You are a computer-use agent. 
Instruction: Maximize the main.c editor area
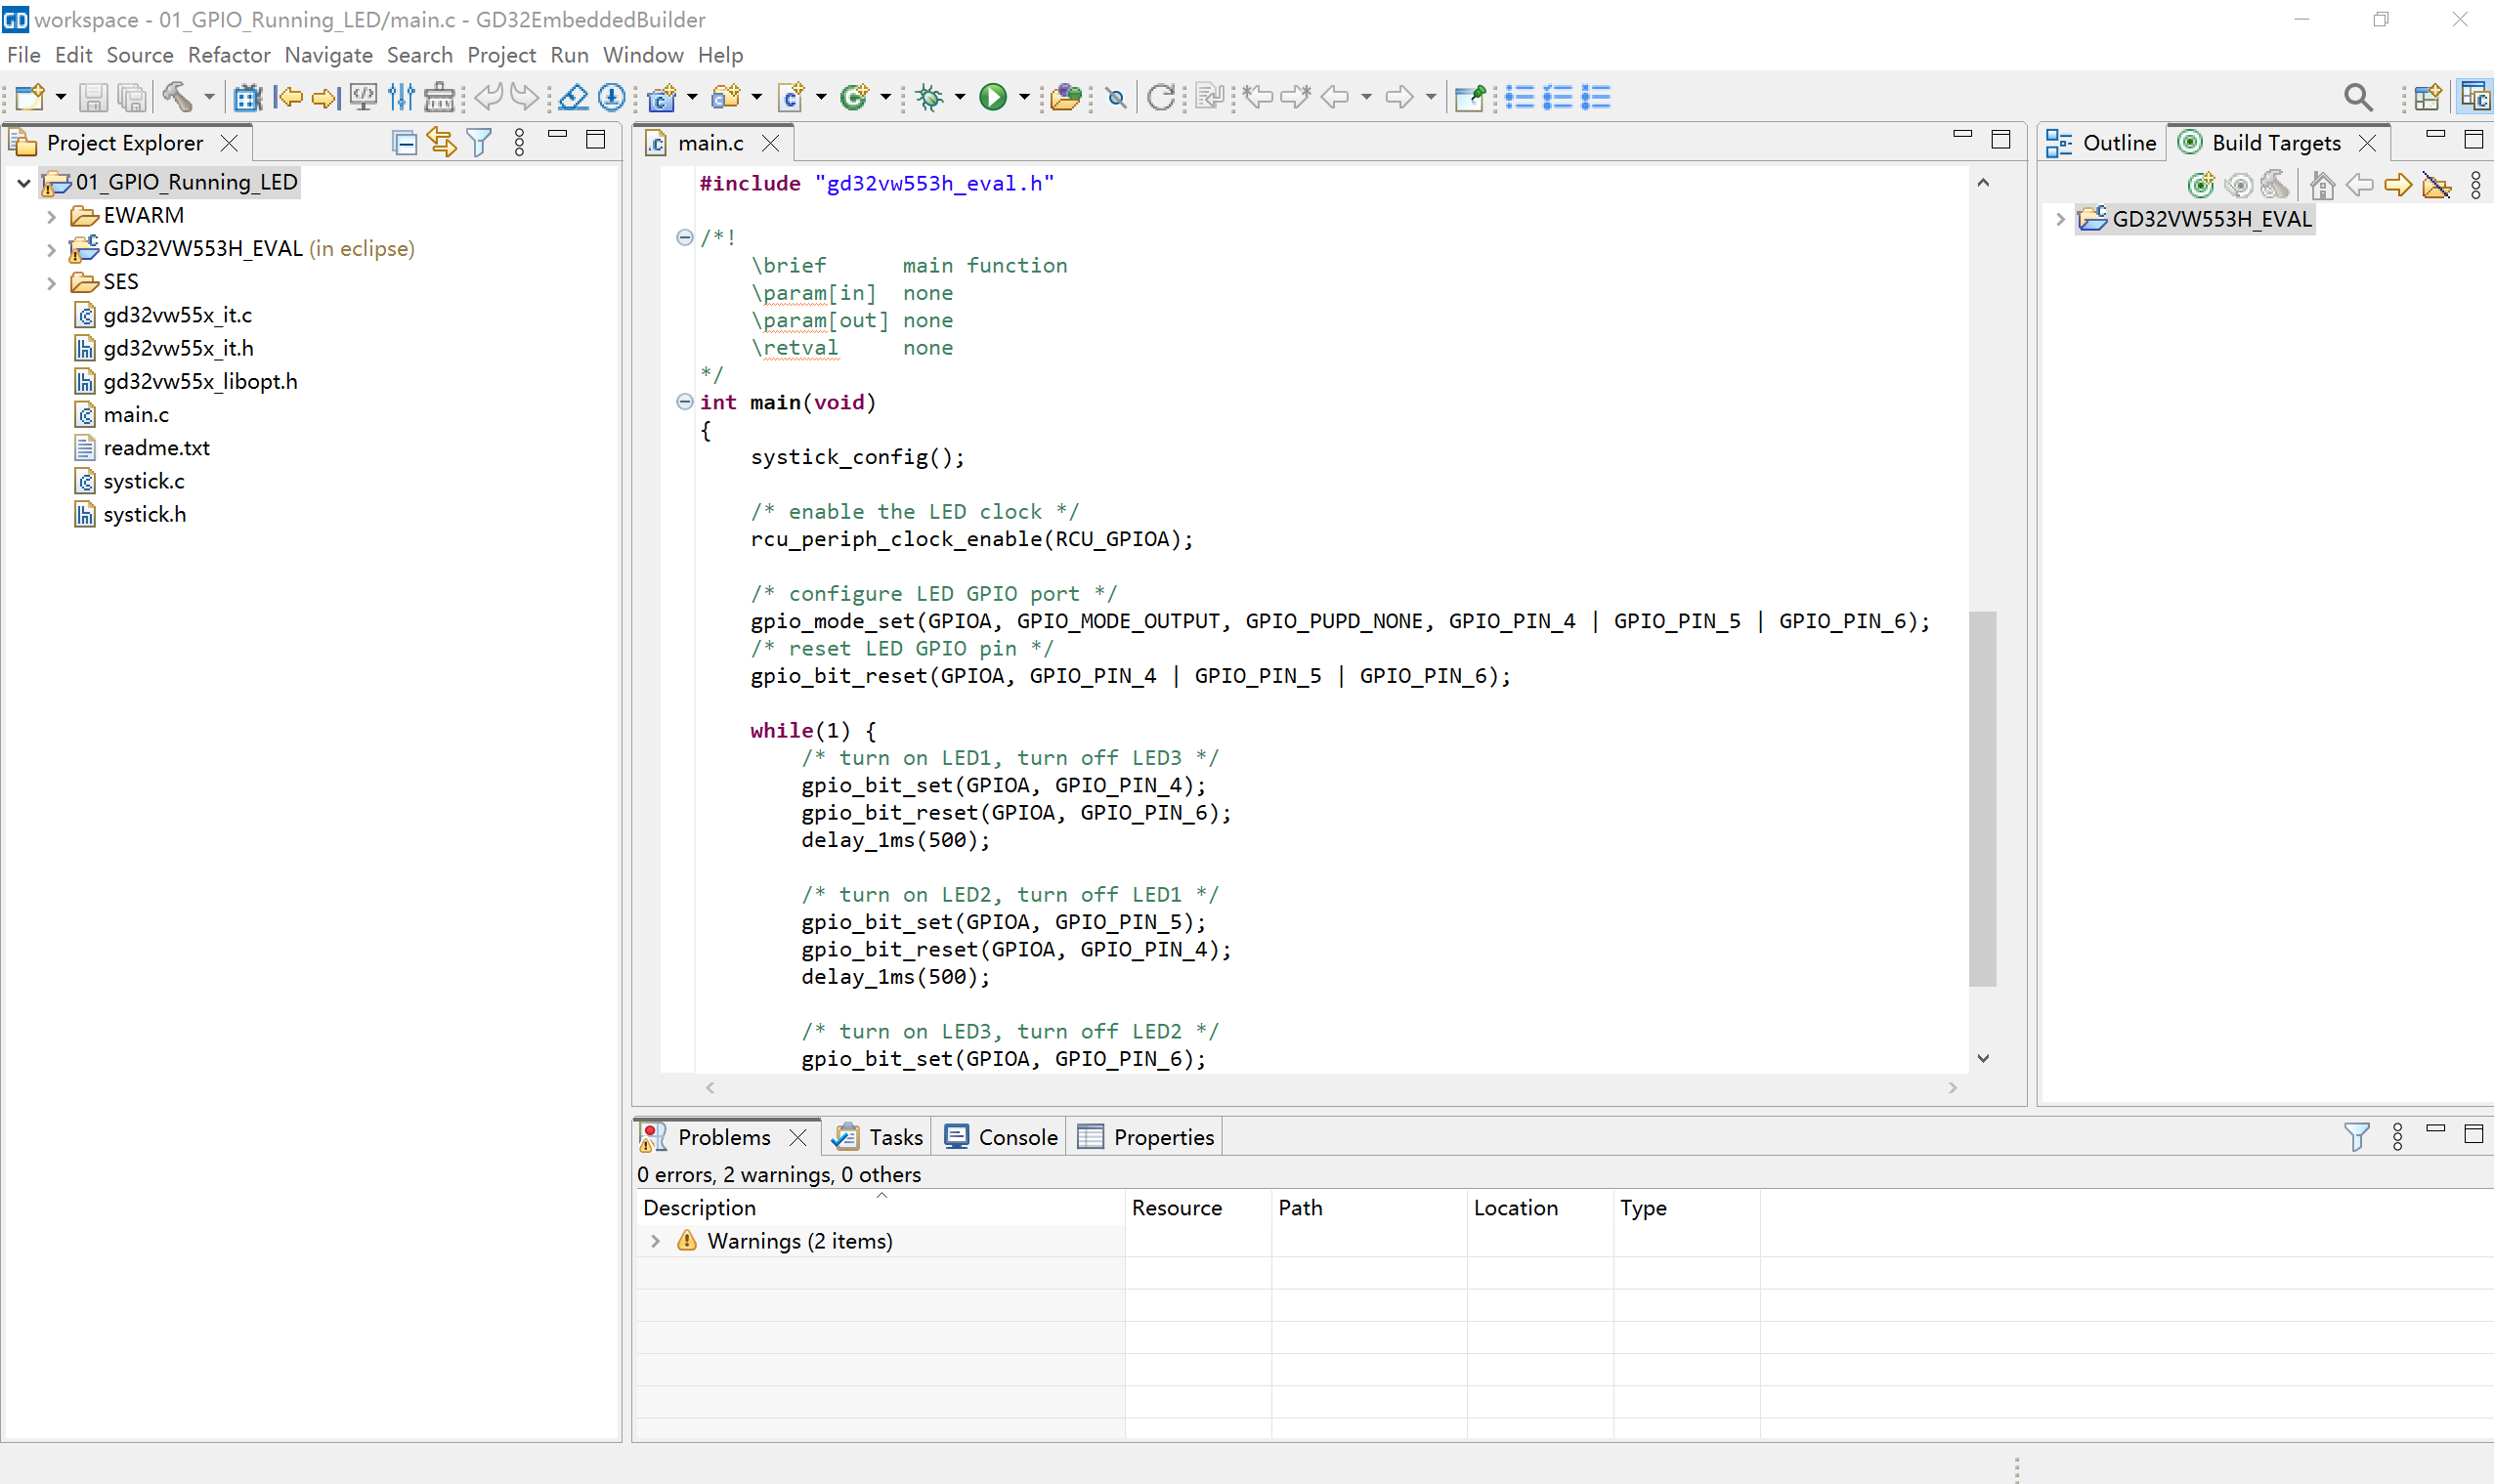2001,140
